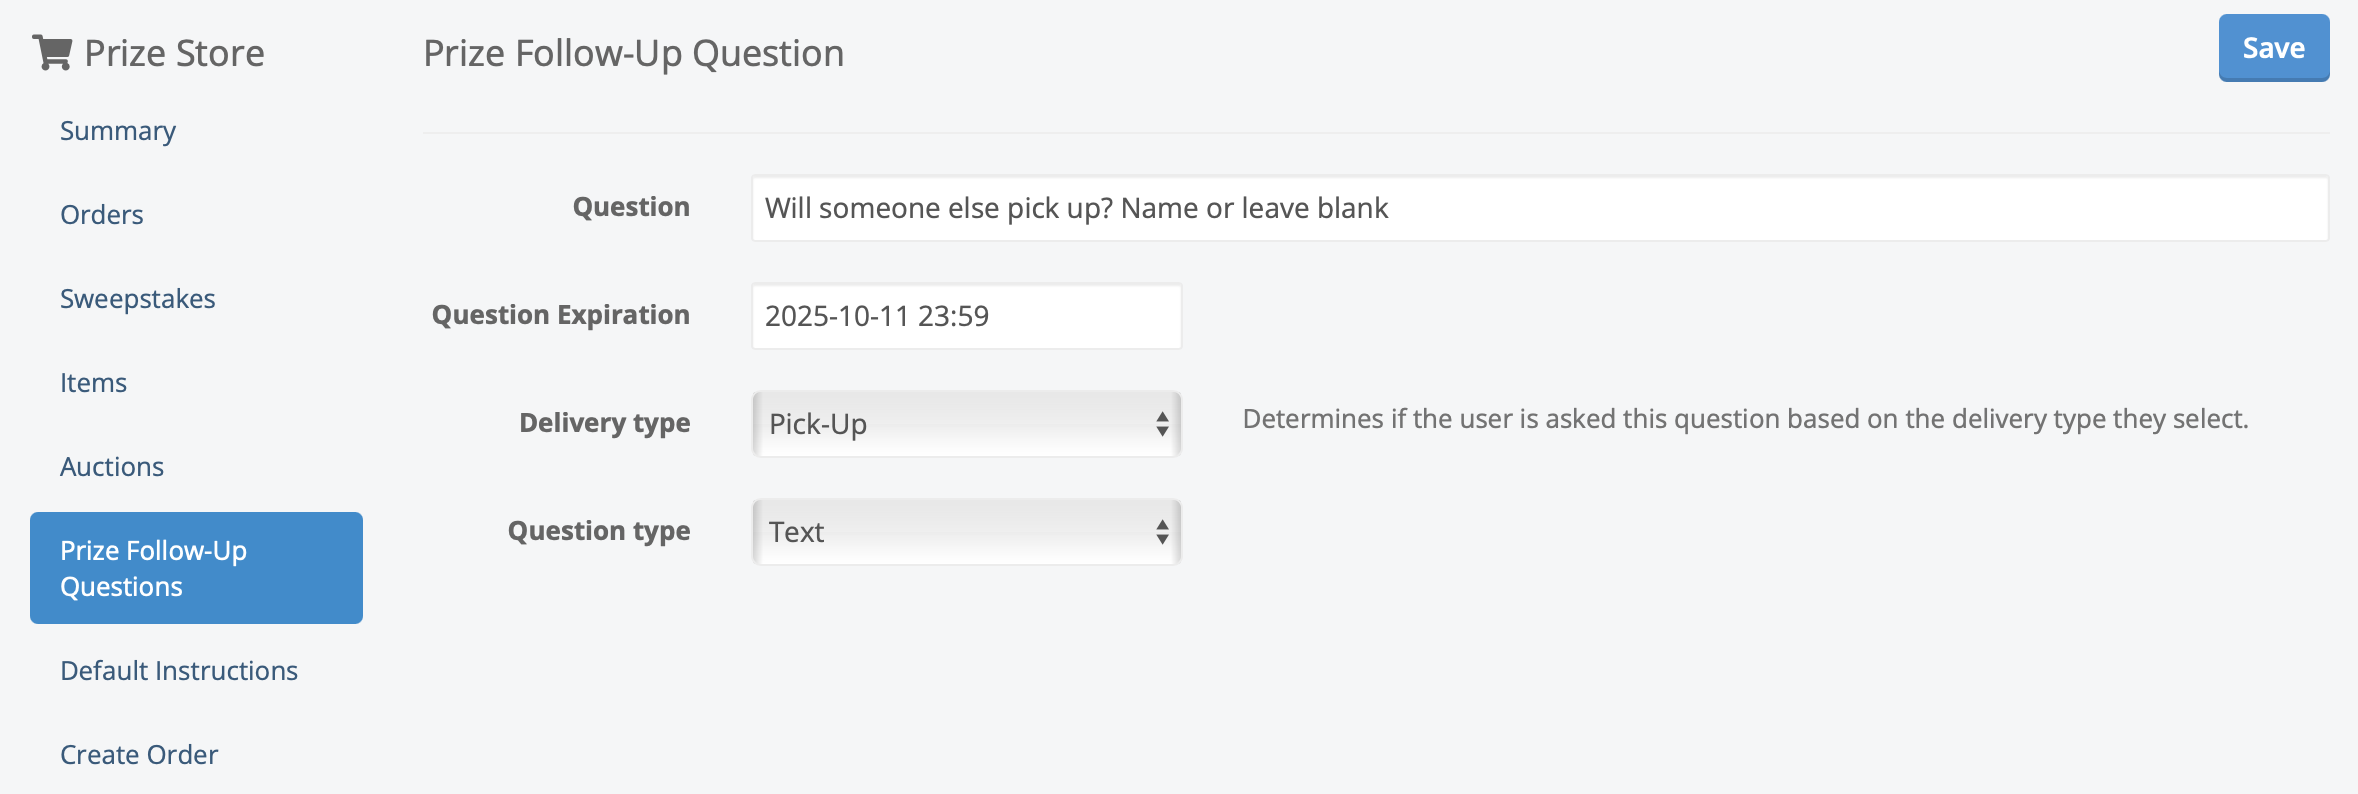Viewport: 2358px width, 794px height.
Task: Click Create Order link
Action: pyautogui.click(x=139, y=755)
